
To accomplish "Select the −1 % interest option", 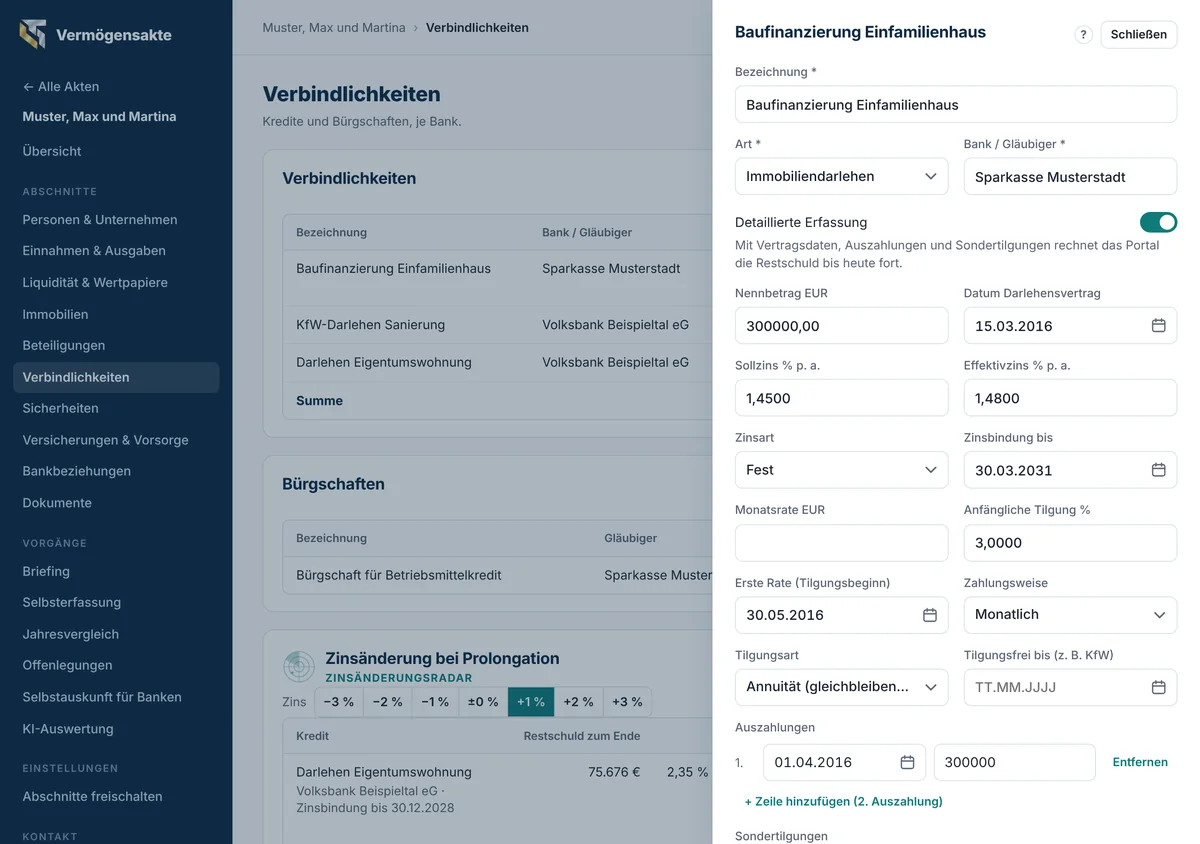I will (435, 702).
